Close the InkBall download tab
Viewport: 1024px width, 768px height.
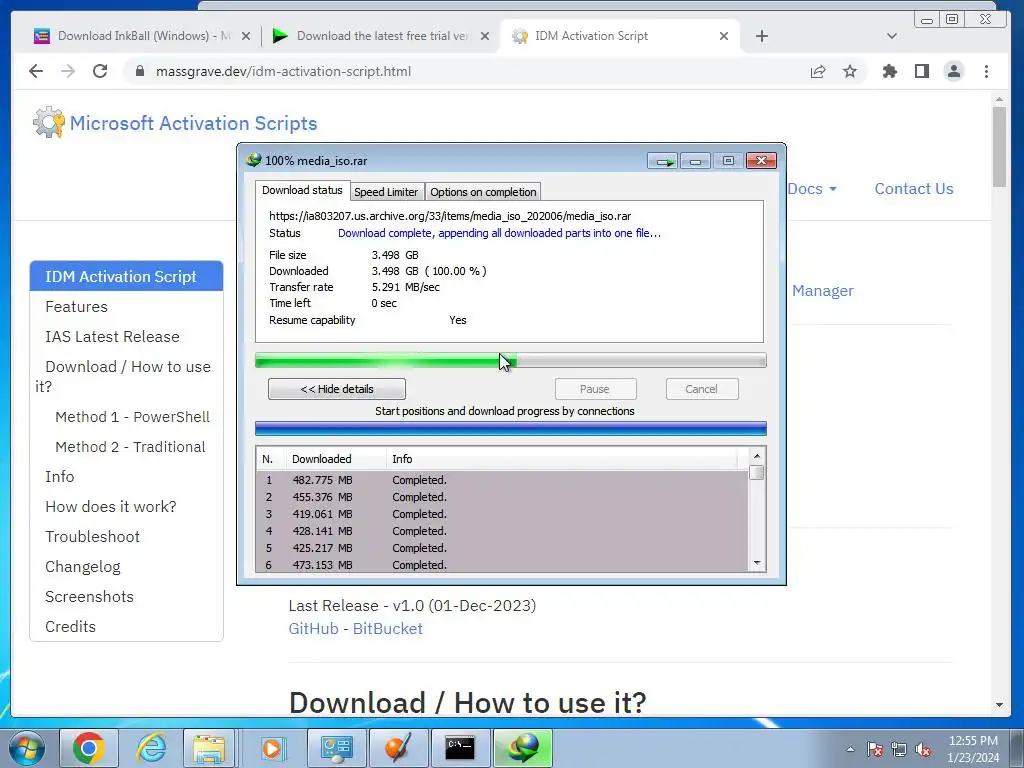tap(246, 36)
